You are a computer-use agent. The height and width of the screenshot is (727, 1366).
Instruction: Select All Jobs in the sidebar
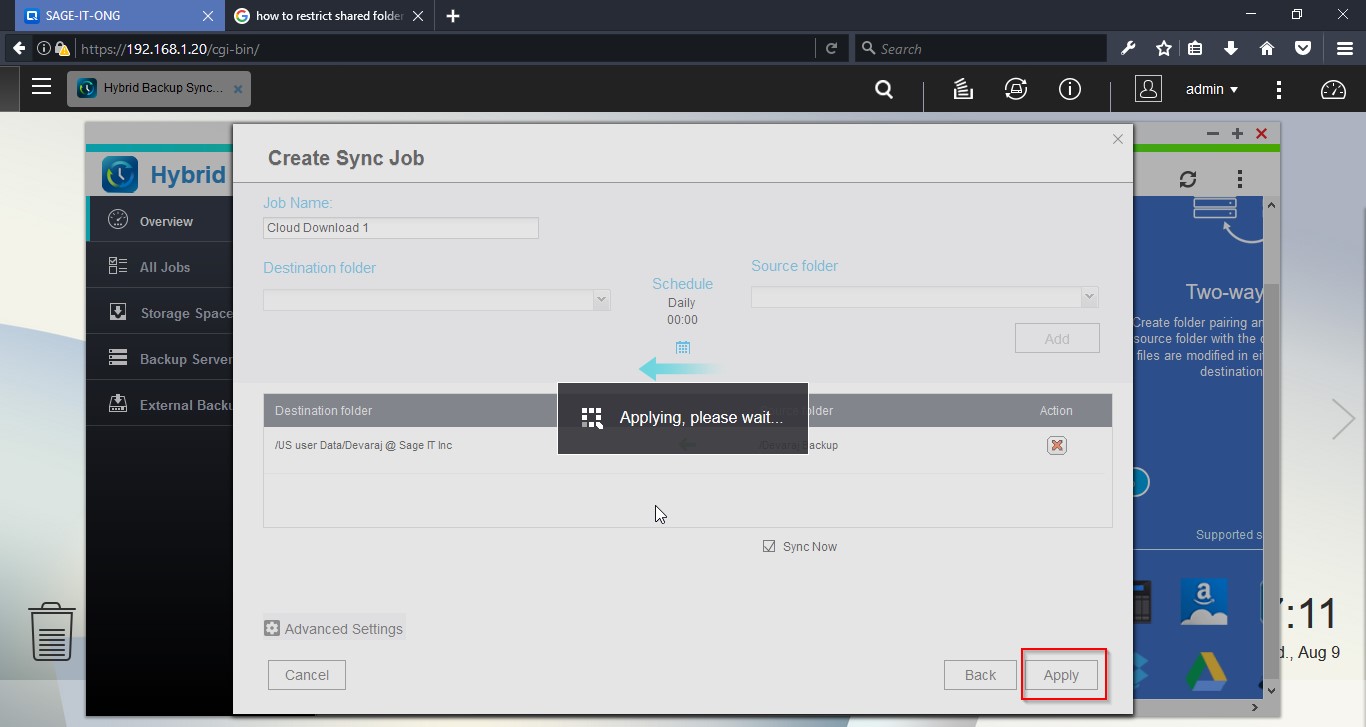tap(164, 267)
